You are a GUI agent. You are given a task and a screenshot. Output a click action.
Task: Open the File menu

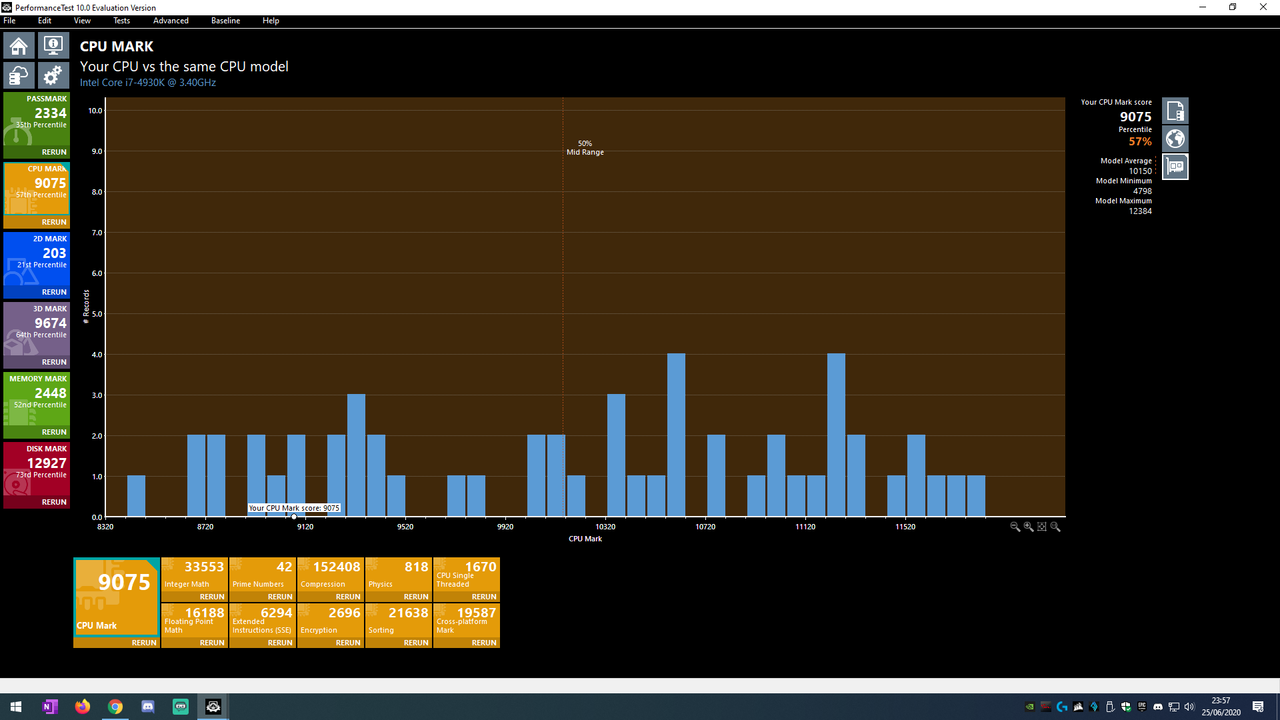[x=9, y=20]
